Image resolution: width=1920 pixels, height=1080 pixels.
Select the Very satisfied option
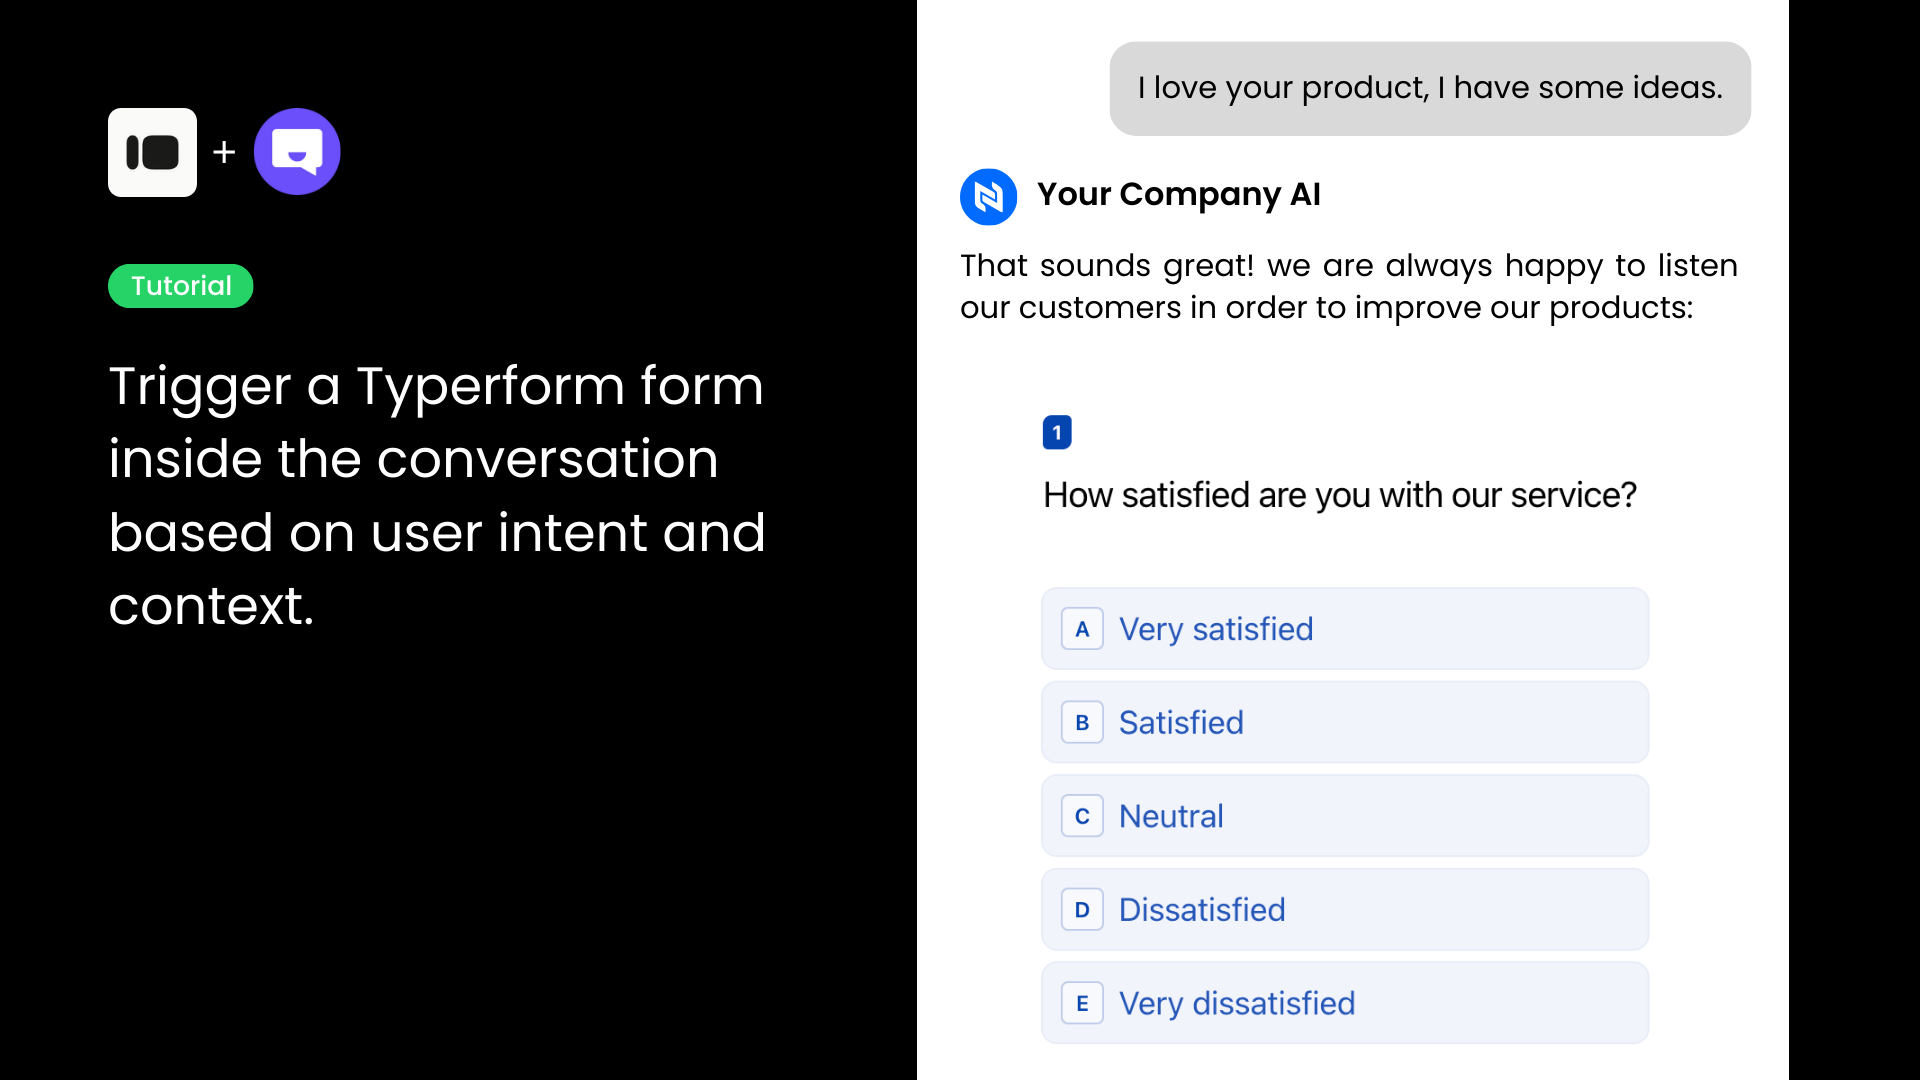[1344, 629]
